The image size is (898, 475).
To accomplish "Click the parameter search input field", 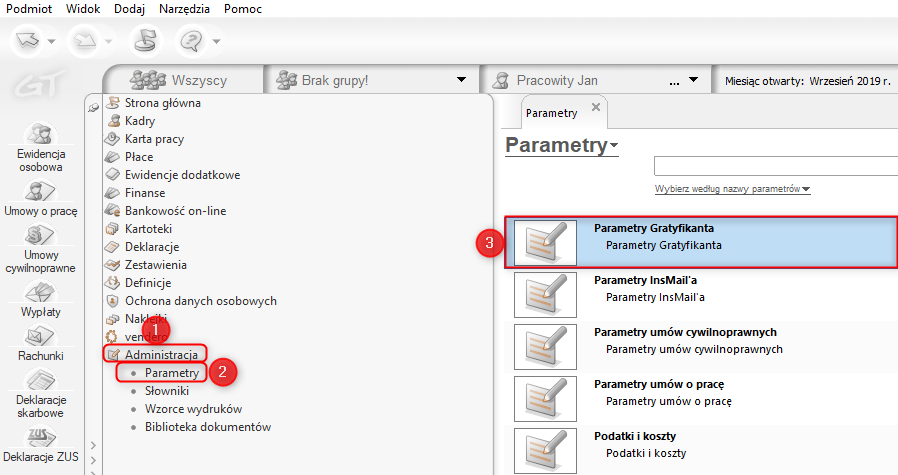I will click(x=775, y=166).
